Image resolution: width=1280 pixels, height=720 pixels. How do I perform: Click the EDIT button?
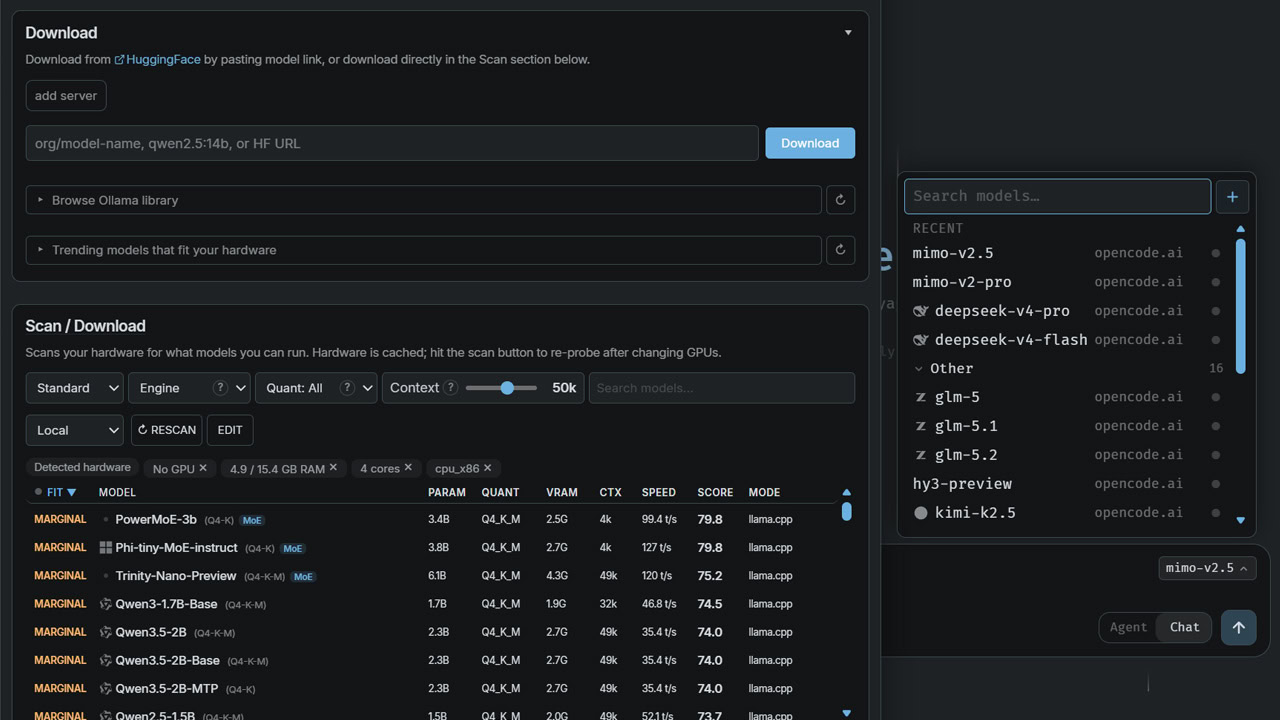click(230, 430)
